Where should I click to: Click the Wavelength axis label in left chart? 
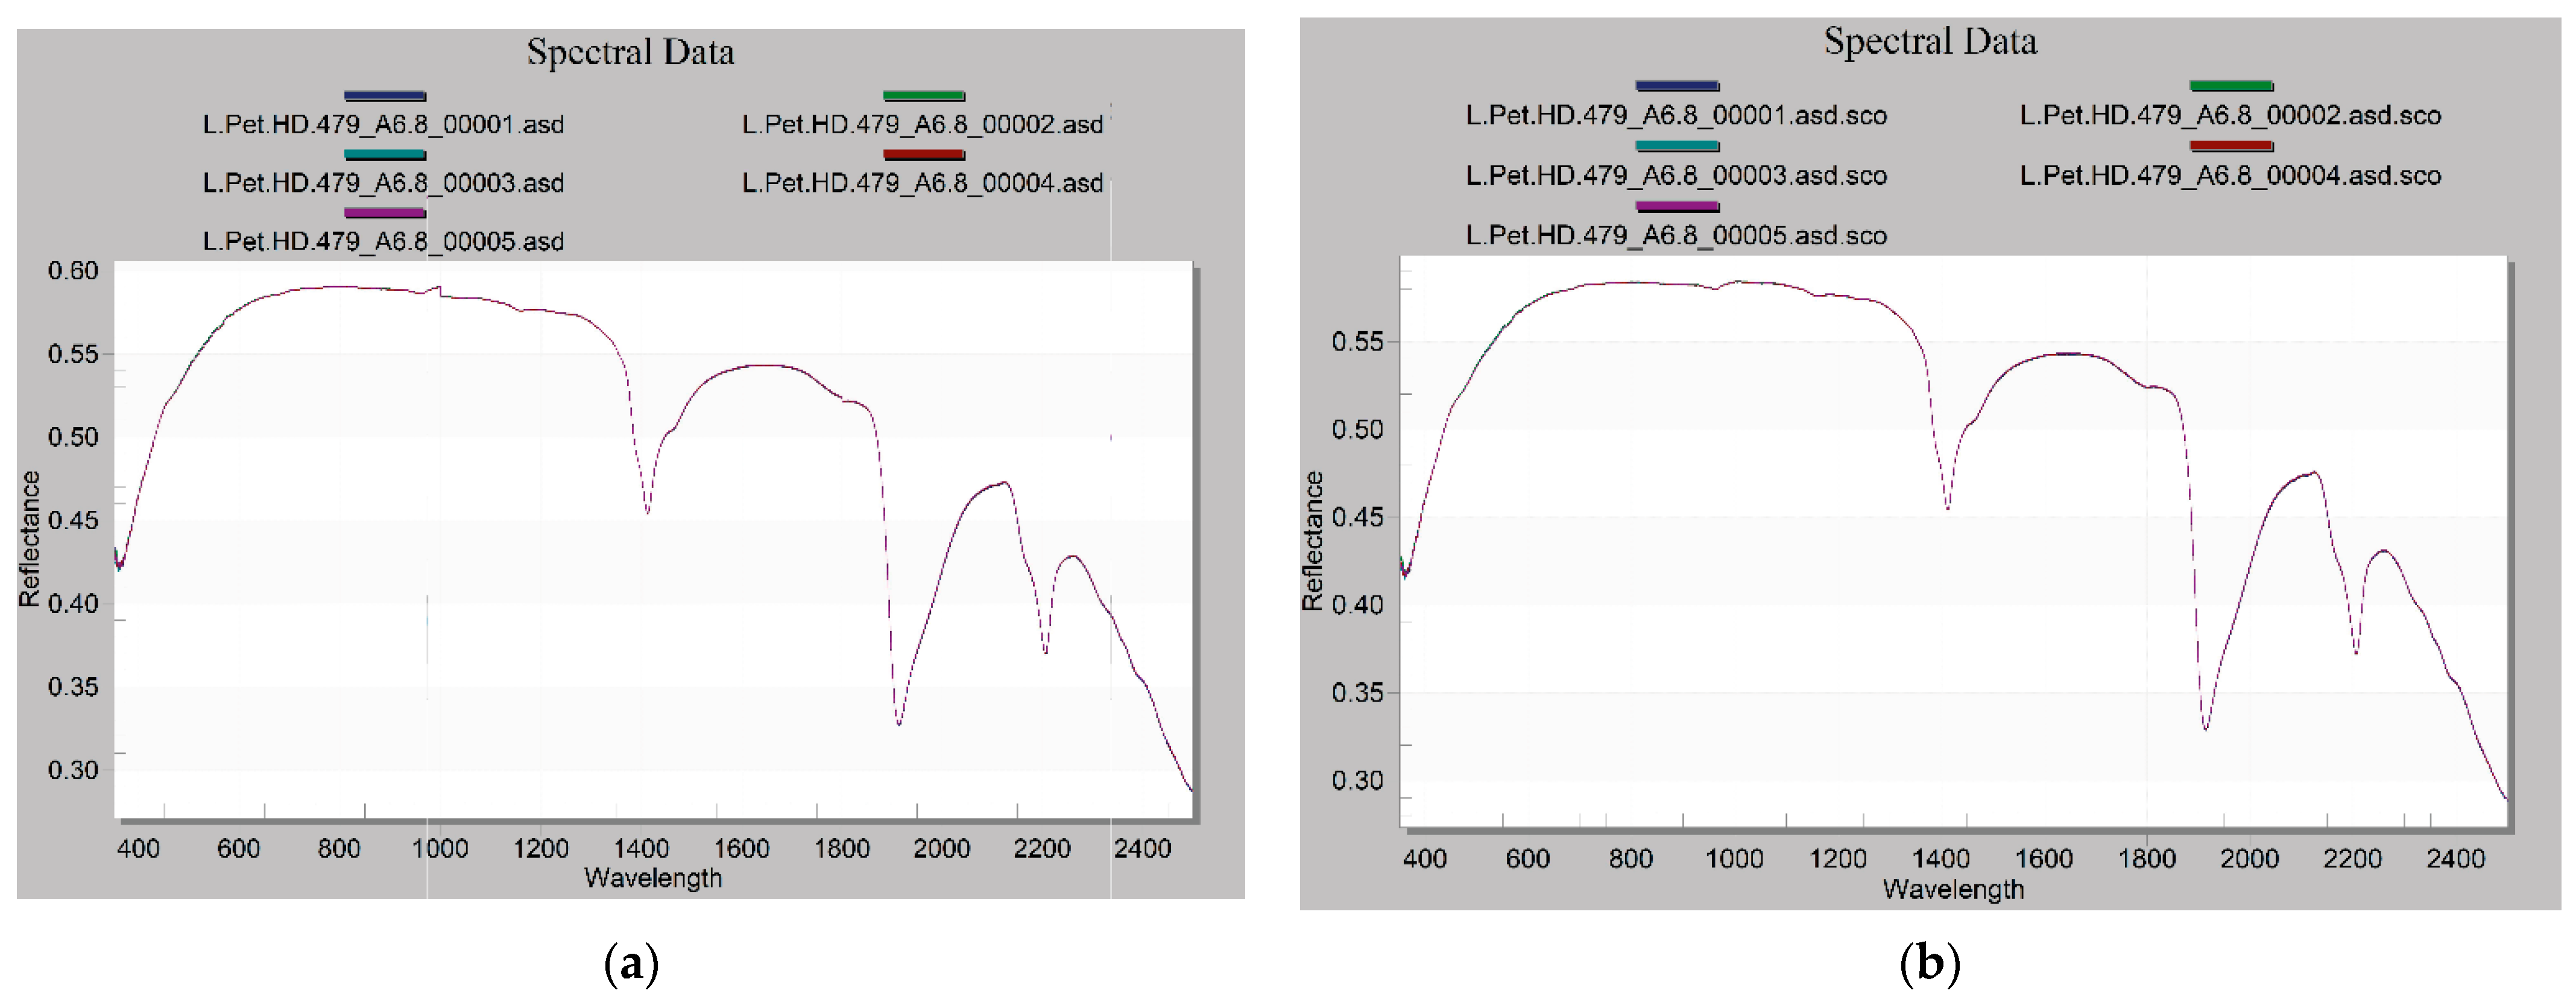(653, 878)
